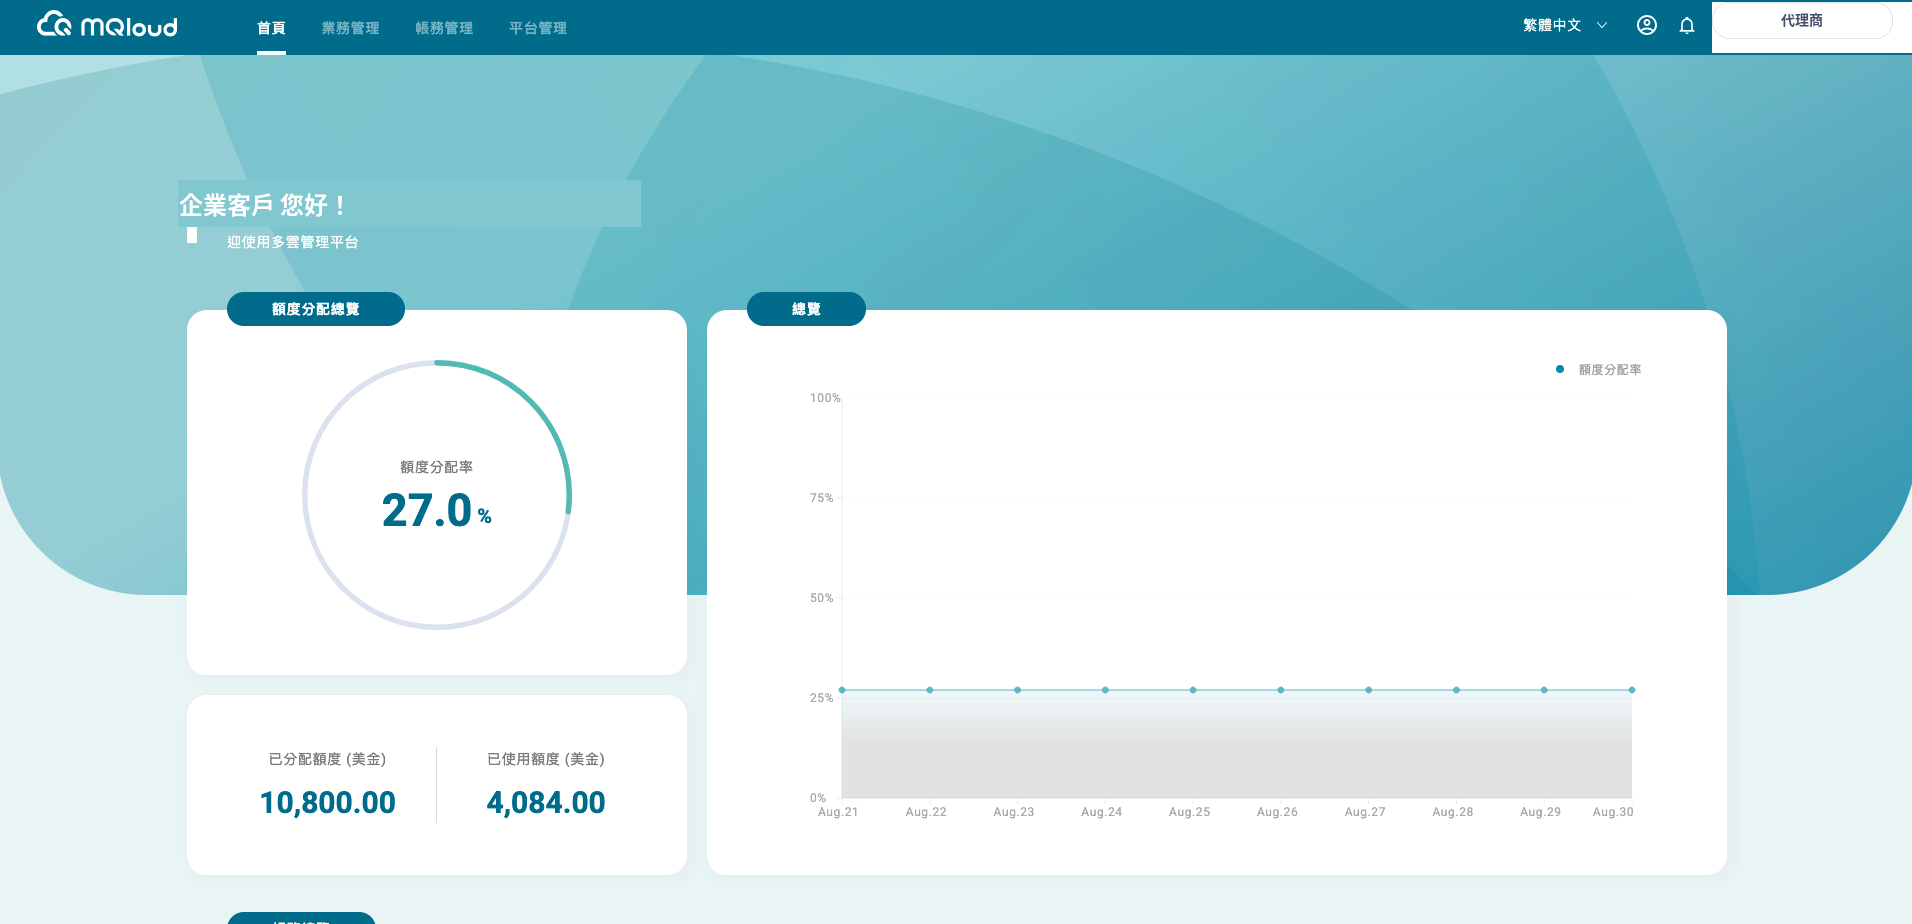Click the Aug.30 chart data point
The height and width of the screenshot is (924, 1912).
tap(1632, 690)
